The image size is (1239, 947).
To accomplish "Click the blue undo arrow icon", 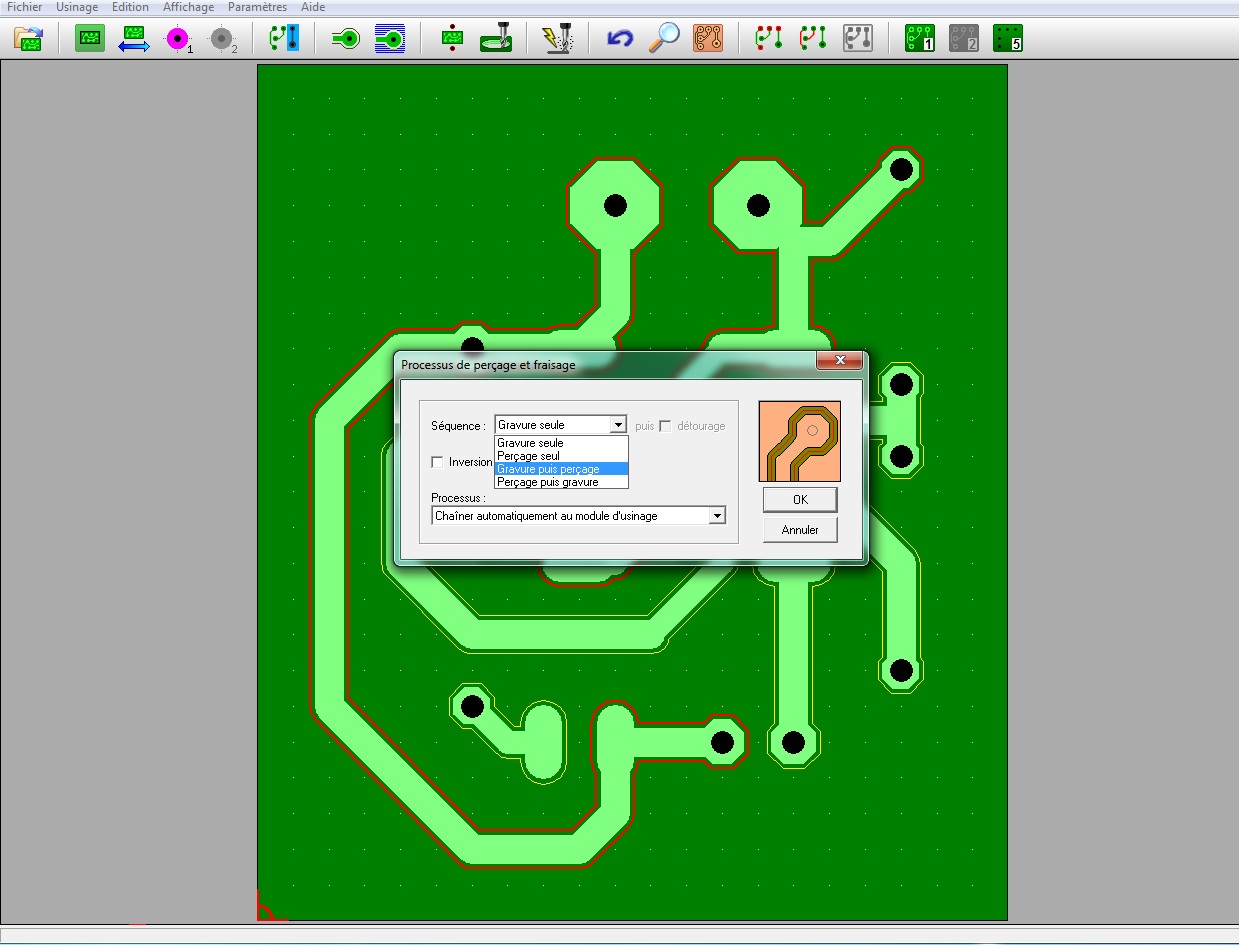I will click(620, 40).
